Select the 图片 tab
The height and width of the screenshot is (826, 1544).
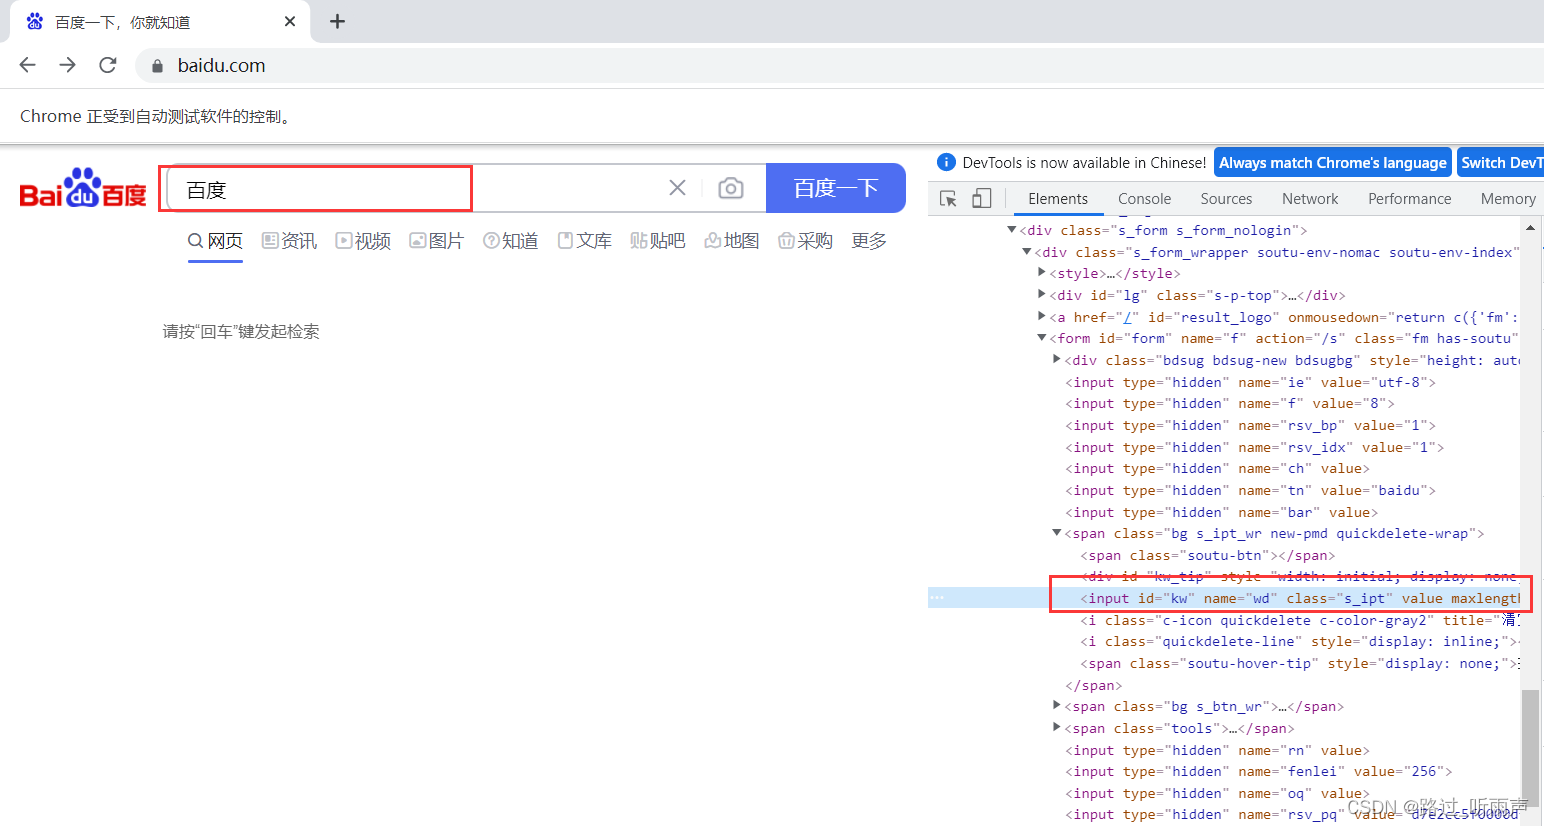pos(437,241)
